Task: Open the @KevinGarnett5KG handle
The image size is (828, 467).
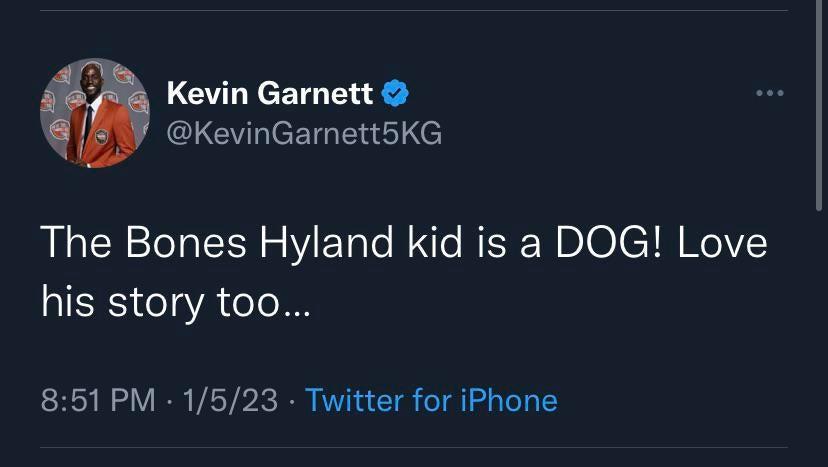Action: (303, 133)
